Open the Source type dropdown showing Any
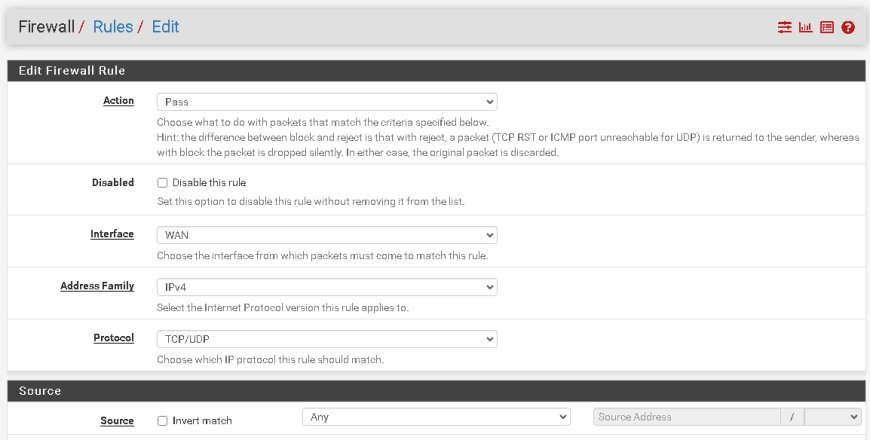The image size is (870, 440). 436,417
